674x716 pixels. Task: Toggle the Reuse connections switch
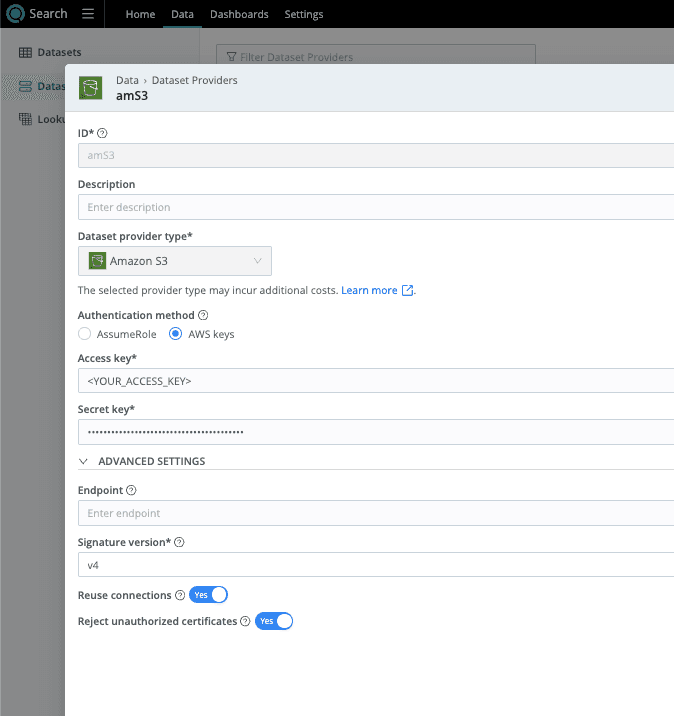[x=209, y=595]
